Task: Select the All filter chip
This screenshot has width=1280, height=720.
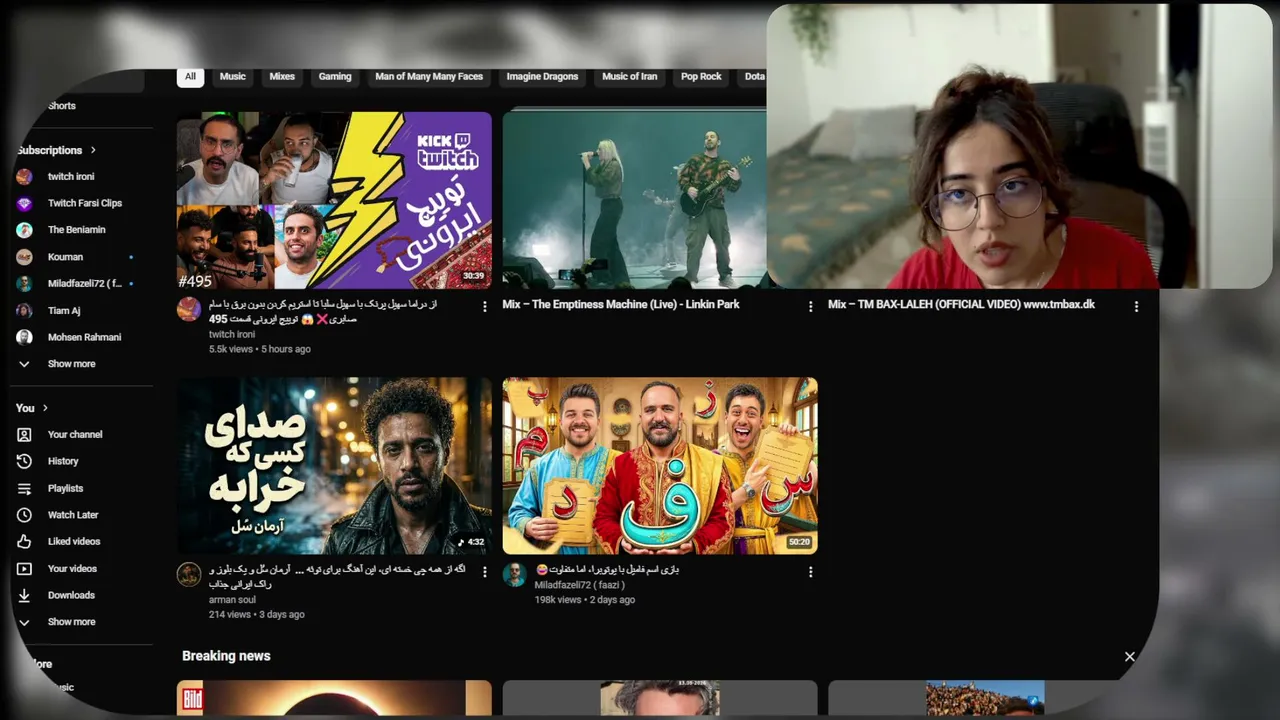Action: tap(190, 77)
